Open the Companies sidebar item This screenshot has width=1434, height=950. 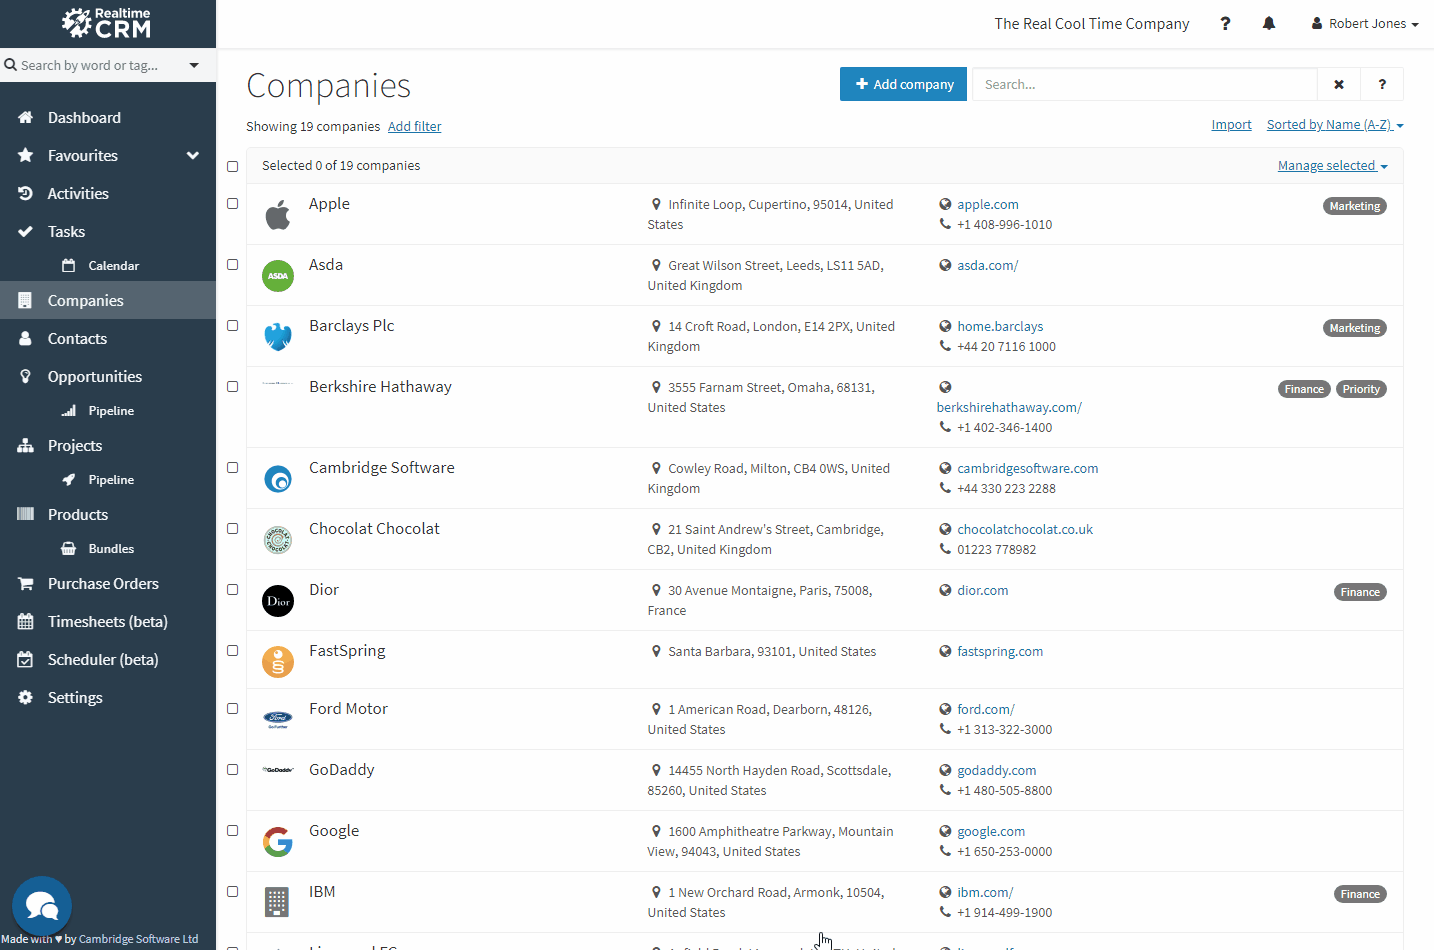pyautogui.click(x=108, y=301)
